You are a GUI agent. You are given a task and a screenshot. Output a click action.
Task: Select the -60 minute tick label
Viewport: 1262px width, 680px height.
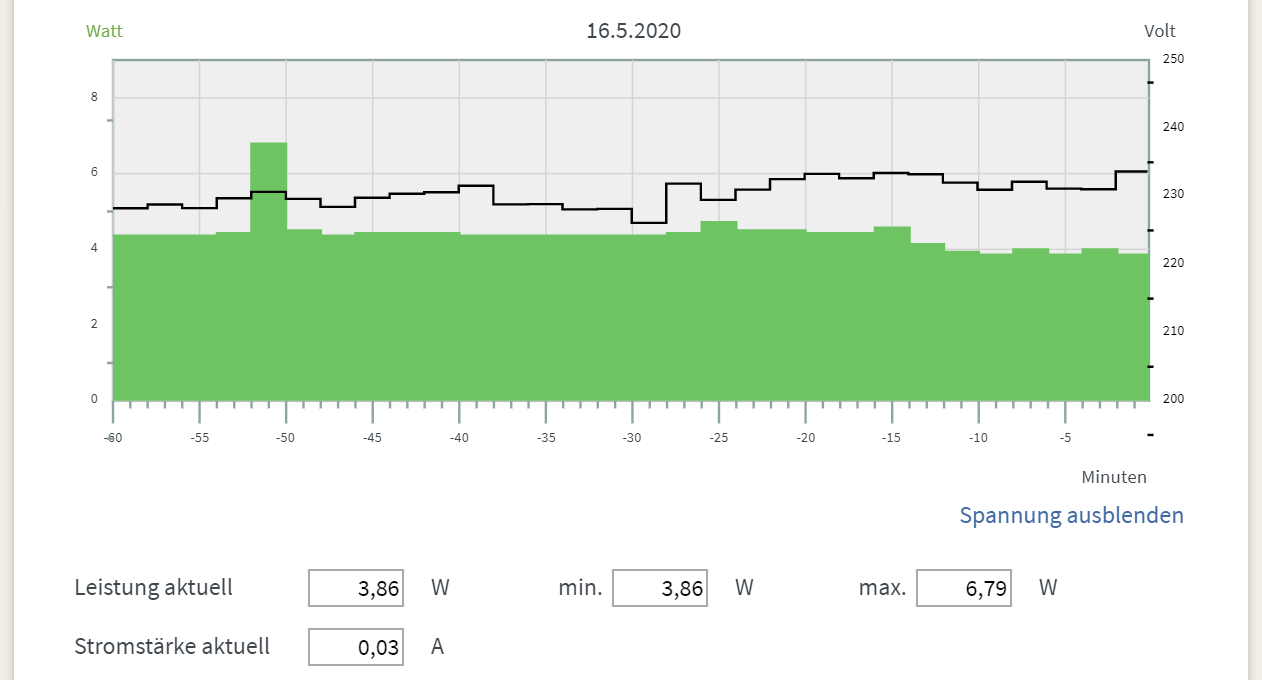pos(113,438)
